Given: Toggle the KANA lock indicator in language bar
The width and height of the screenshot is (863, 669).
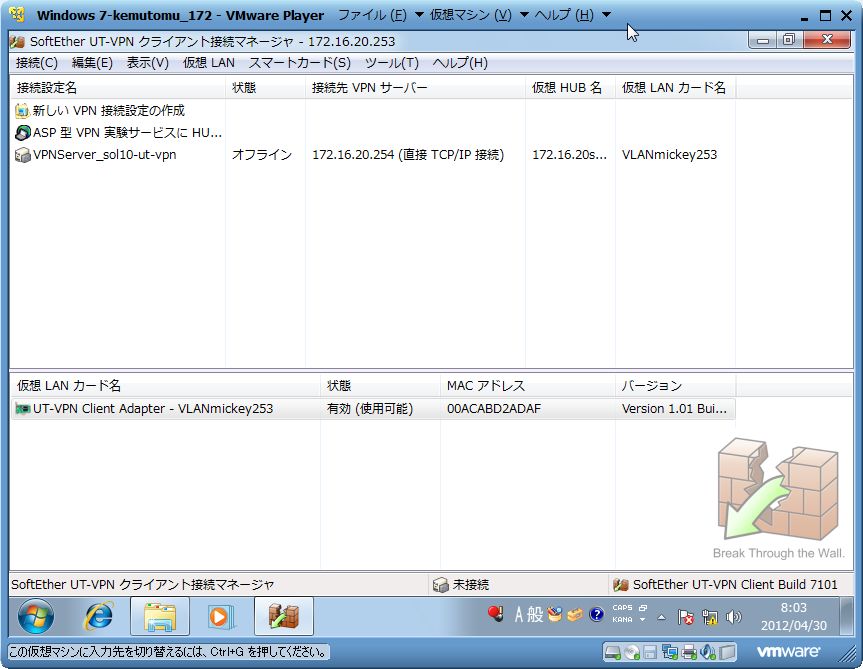Looking at the screenshot, I should [x=622, y=619].
